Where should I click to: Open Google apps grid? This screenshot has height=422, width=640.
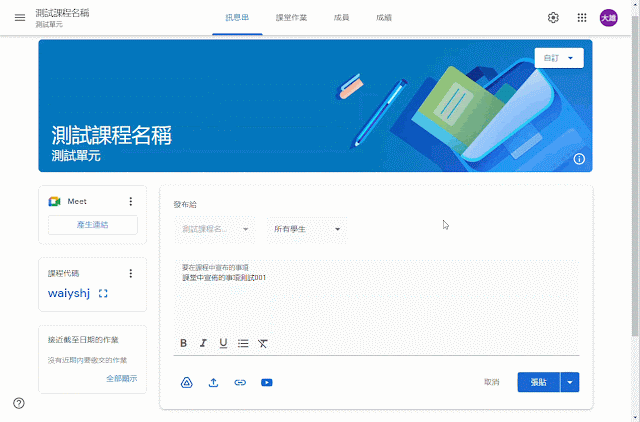[x=582, y=18]
